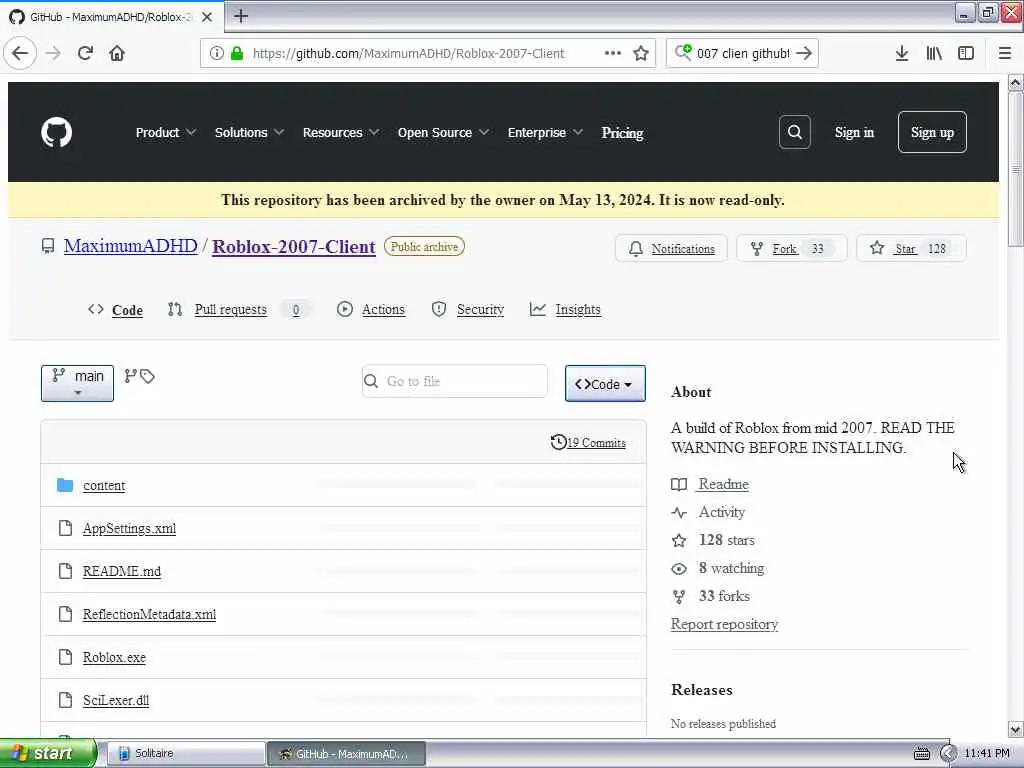This screenshot has width=1024, height=768.
Task: Click the repository book icon
Action: click(x=48, y=246)
